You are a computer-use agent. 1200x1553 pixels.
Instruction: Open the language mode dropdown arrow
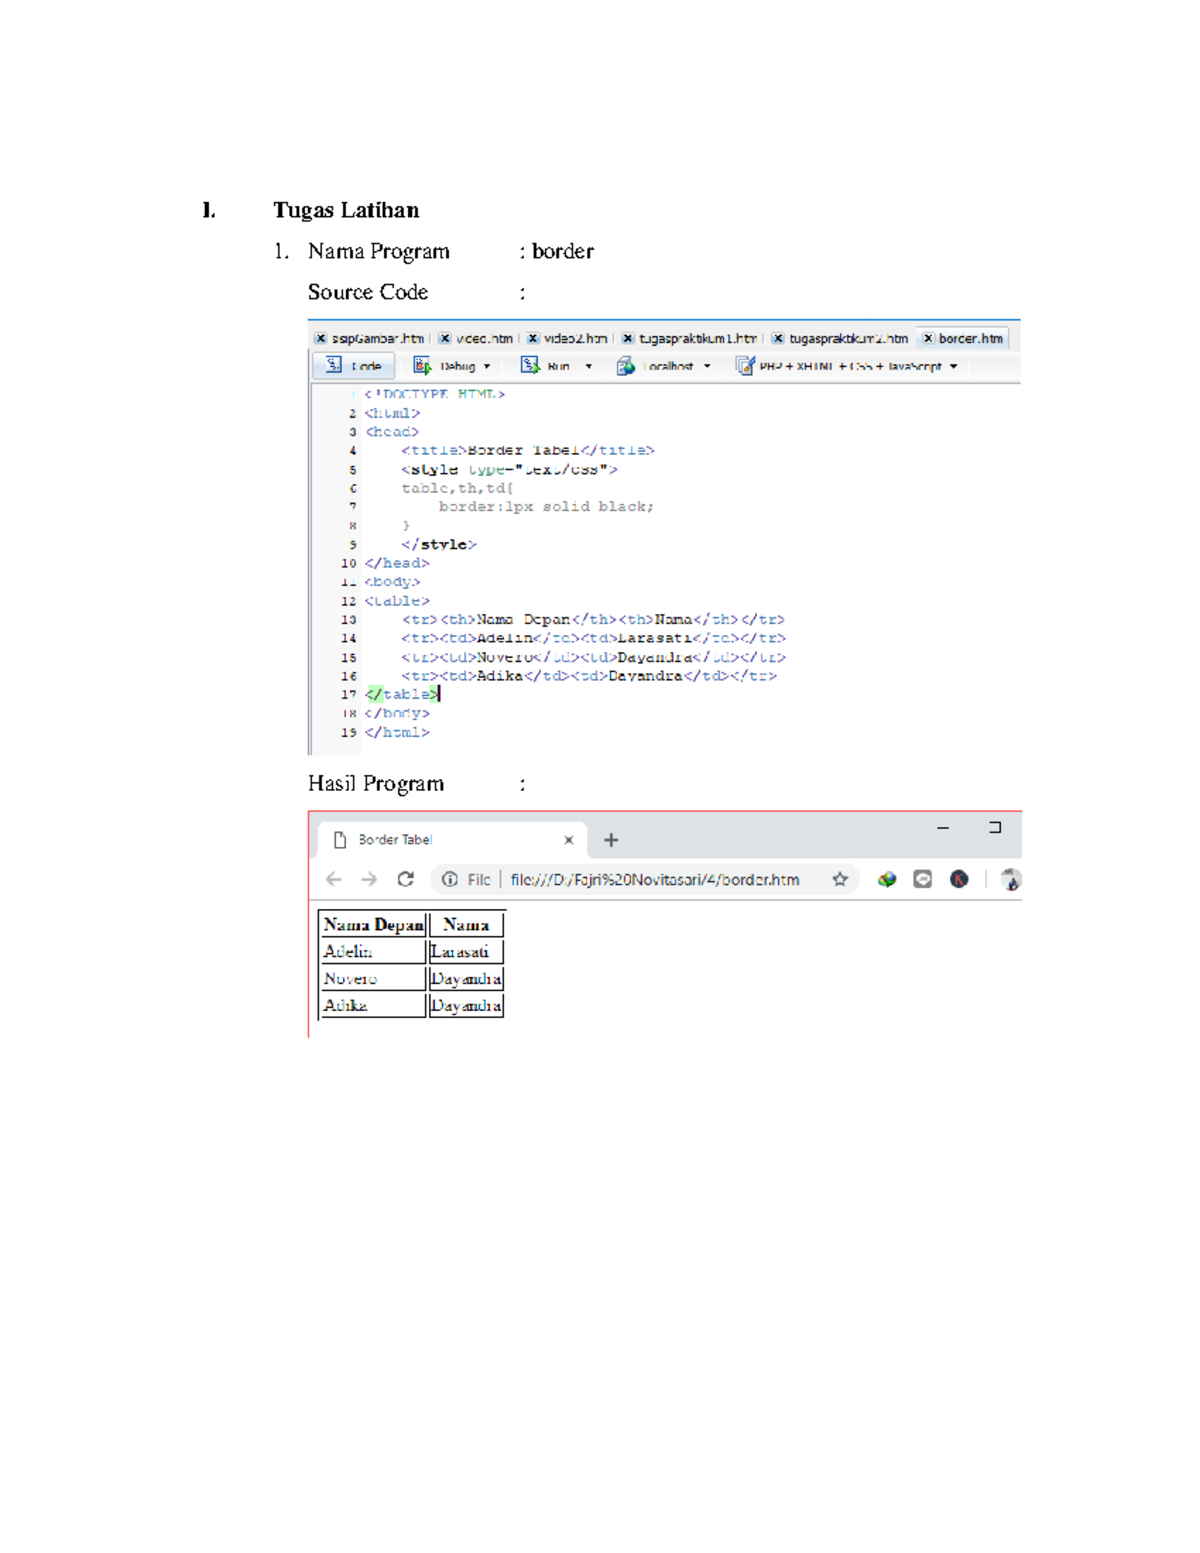[x=955, y=366]
